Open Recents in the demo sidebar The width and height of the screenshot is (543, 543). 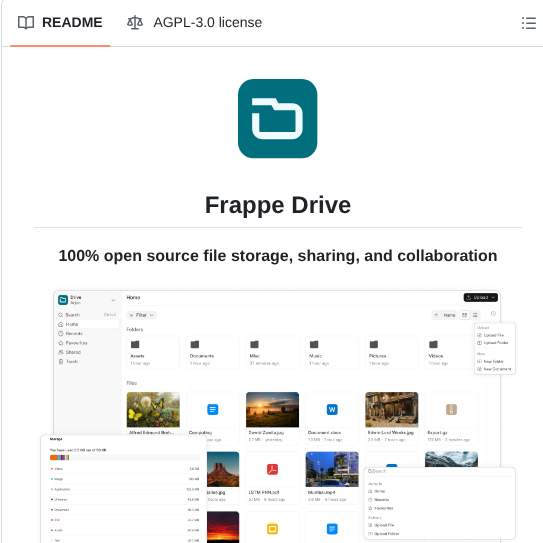[x=87, y=333]
